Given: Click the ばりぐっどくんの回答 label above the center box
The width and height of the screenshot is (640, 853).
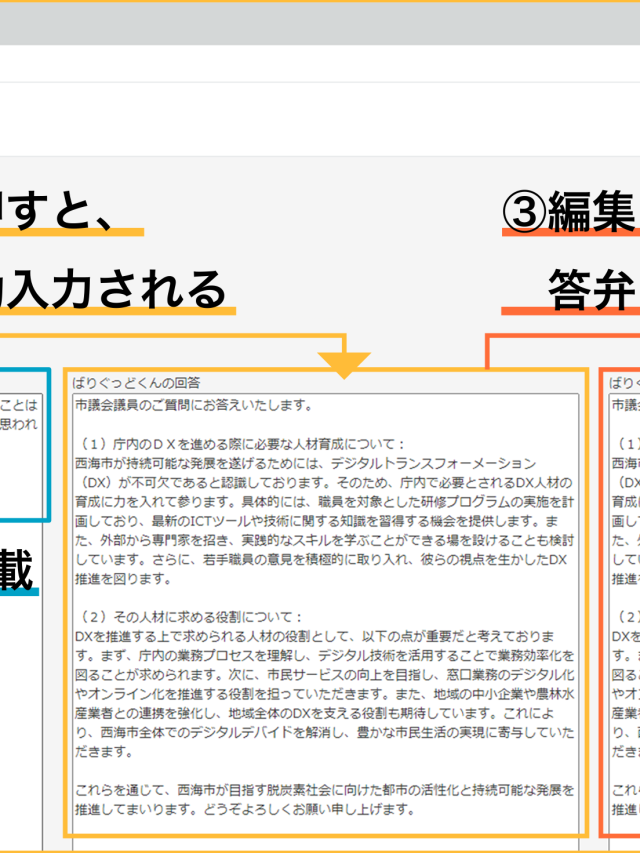Looking at the screenshot, I should click(x=136, y=382).
